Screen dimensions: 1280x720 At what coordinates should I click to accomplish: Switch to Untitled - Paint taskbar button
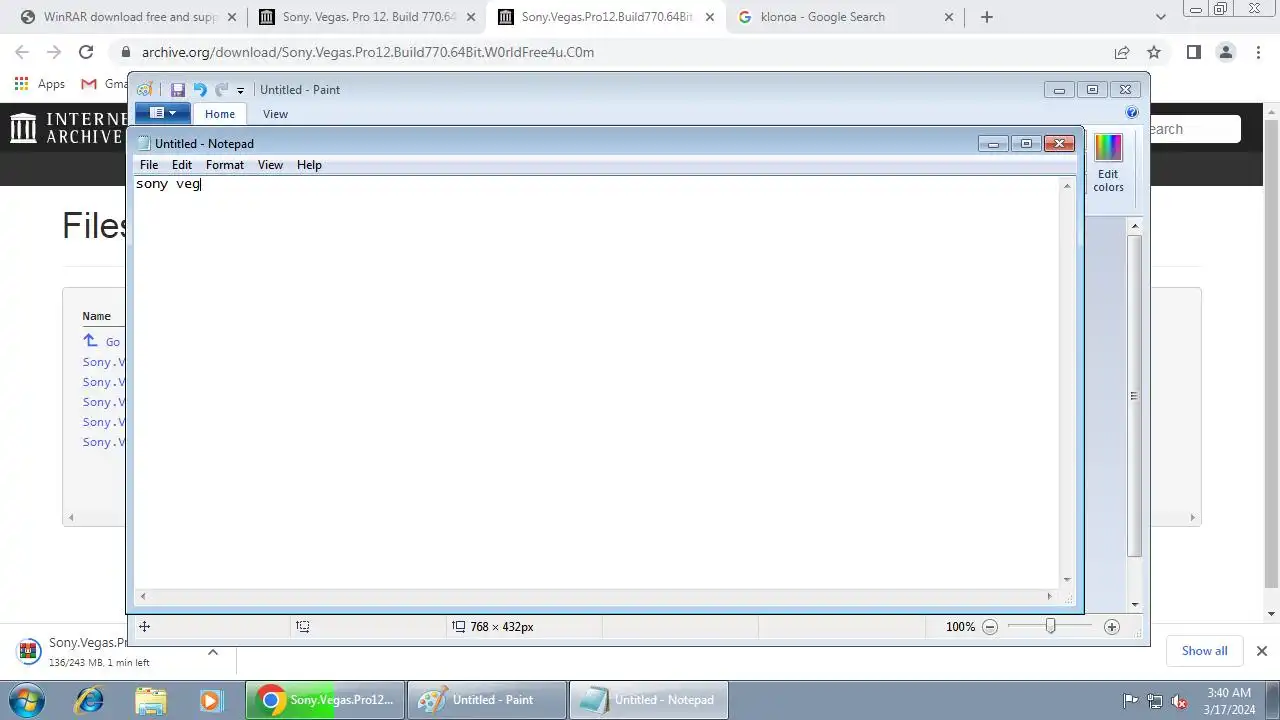pyautogui.click(x=487, y=700)
